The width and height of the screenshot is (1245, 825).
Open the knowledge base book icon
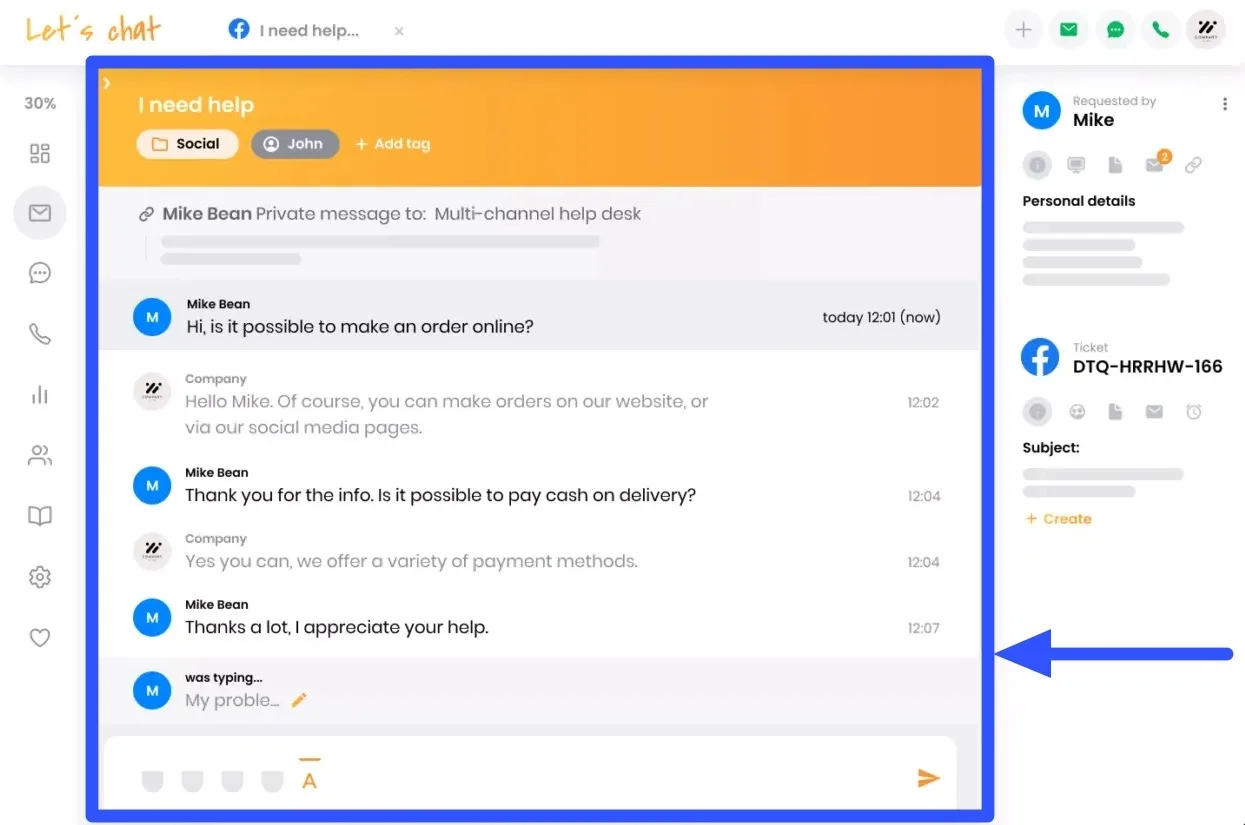[39, 516]
